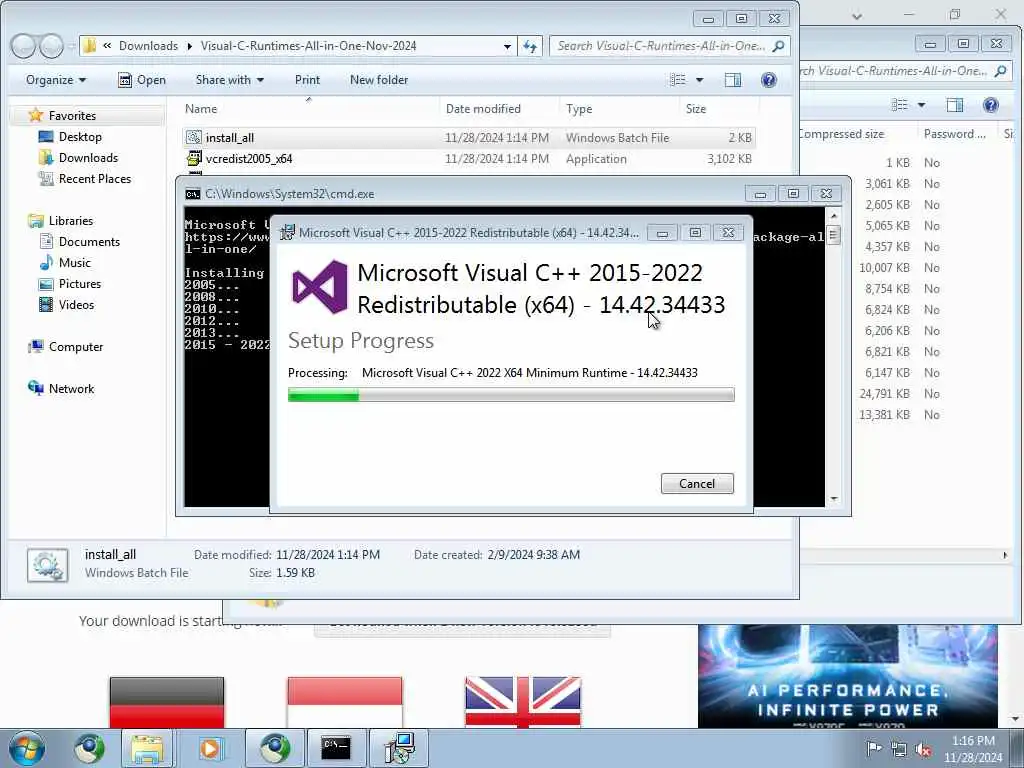Click the AI Performance Infinite Power ad

pyautogui.click(x=848, y=677)
